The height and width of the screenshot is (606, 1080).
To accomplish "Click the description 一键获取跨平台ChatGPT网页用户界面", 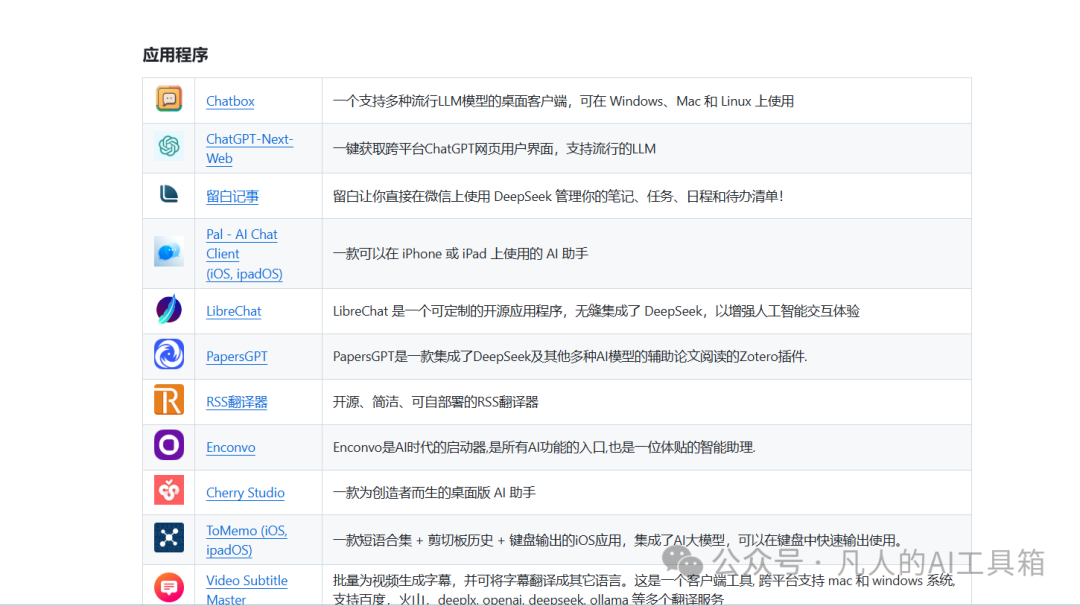I will click(494, 149).
